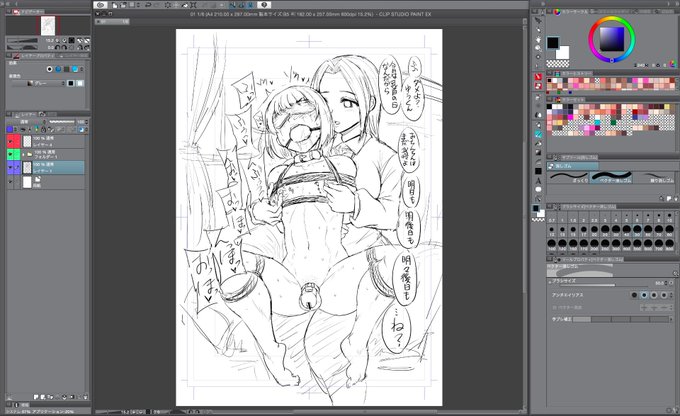This screenshot has width=680, height=416.
Task: Click rotate left icon in the Navigator panel
Action: coord(58,47)
